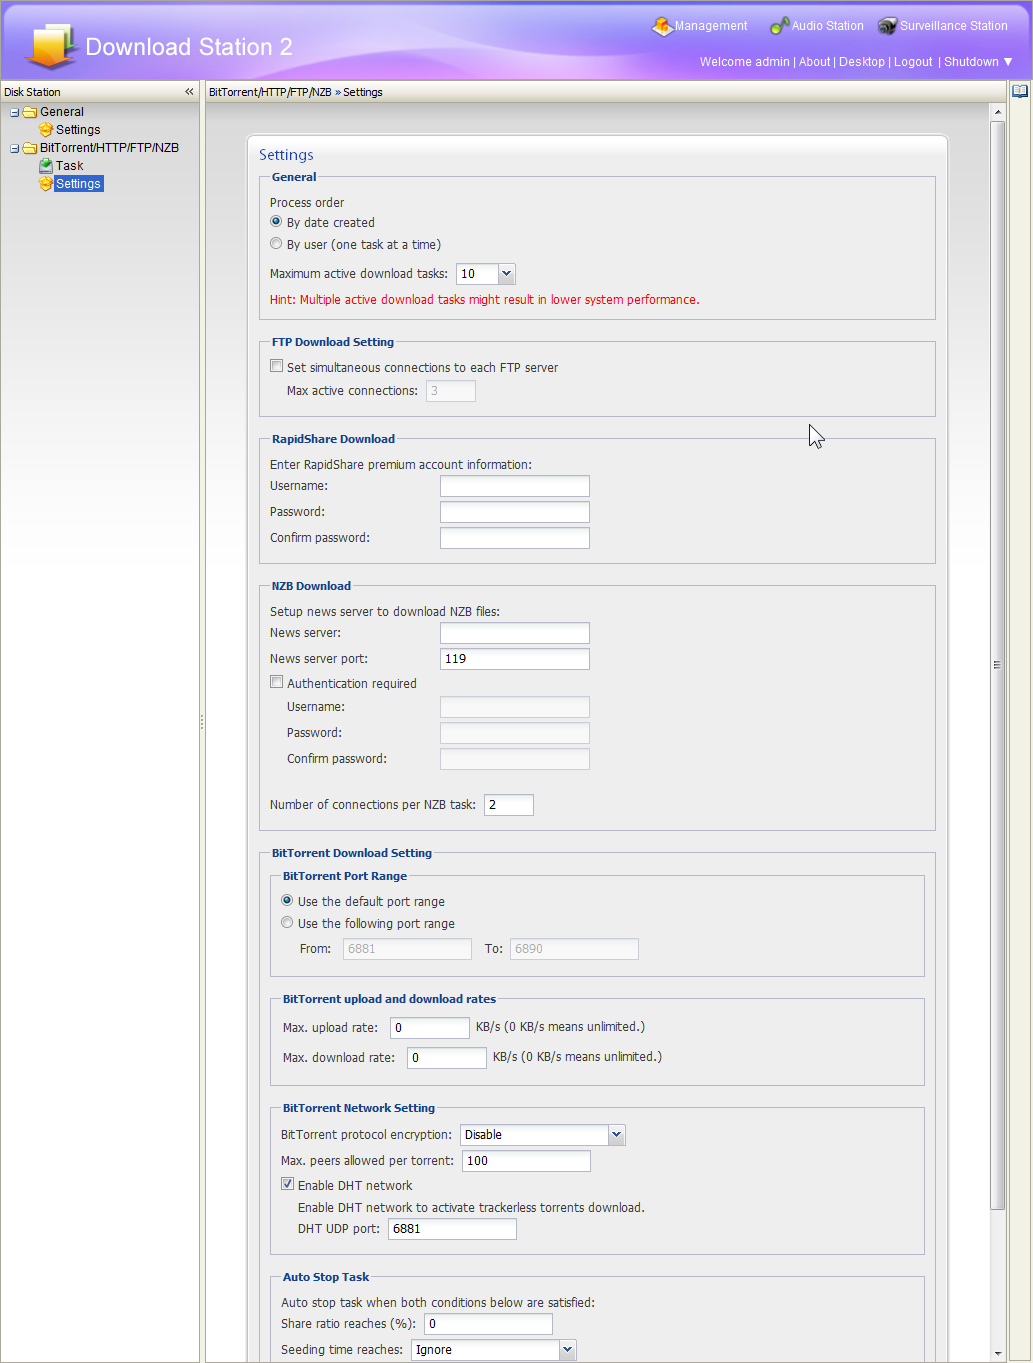
Task: Select Settings under General in tree
Action: [78, 130]
